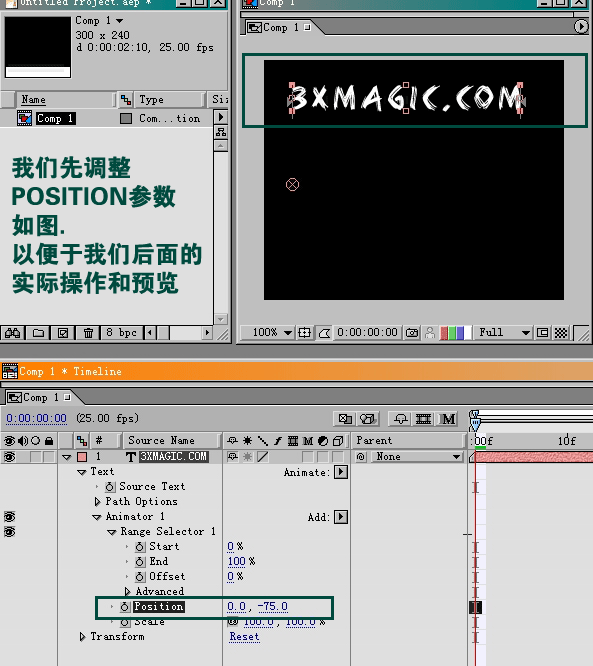
Task: Click the trash delete icon in Project panel
Action: point(88,333)
